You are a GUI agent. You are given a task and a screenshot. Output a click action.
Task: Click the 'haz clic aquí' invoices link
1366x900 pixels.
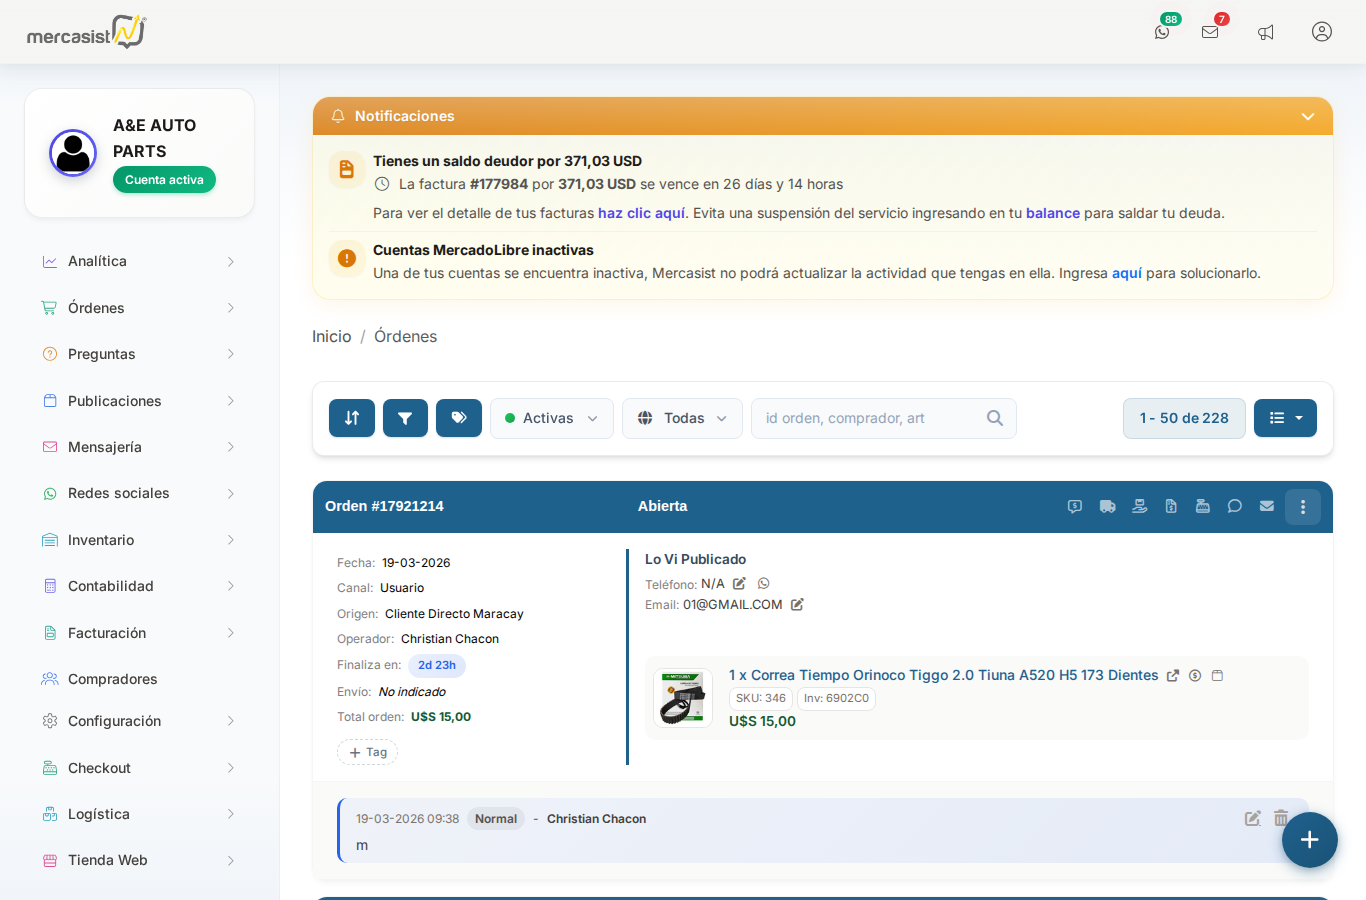pyautogui.click(x=641, y=213)
